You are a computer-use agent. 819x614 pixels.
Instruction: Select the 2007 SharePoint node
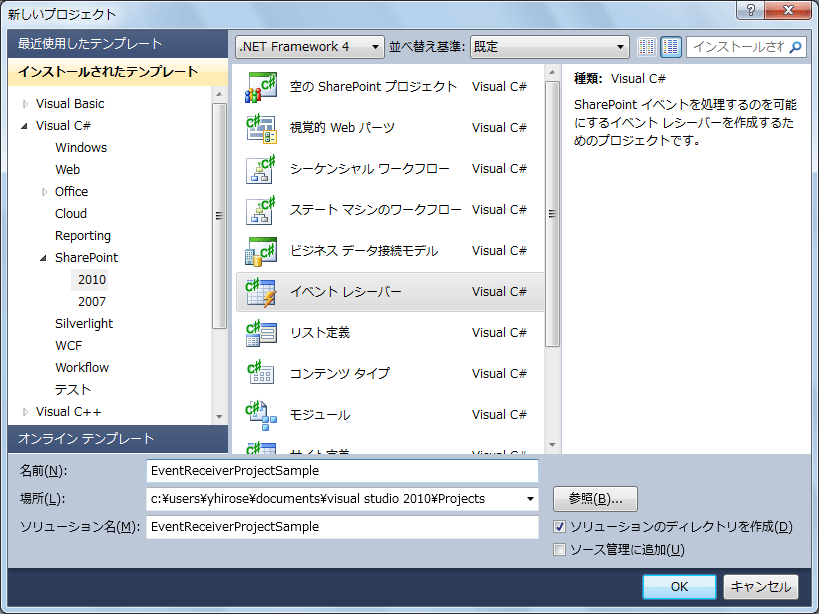click(x=92, y=302)
